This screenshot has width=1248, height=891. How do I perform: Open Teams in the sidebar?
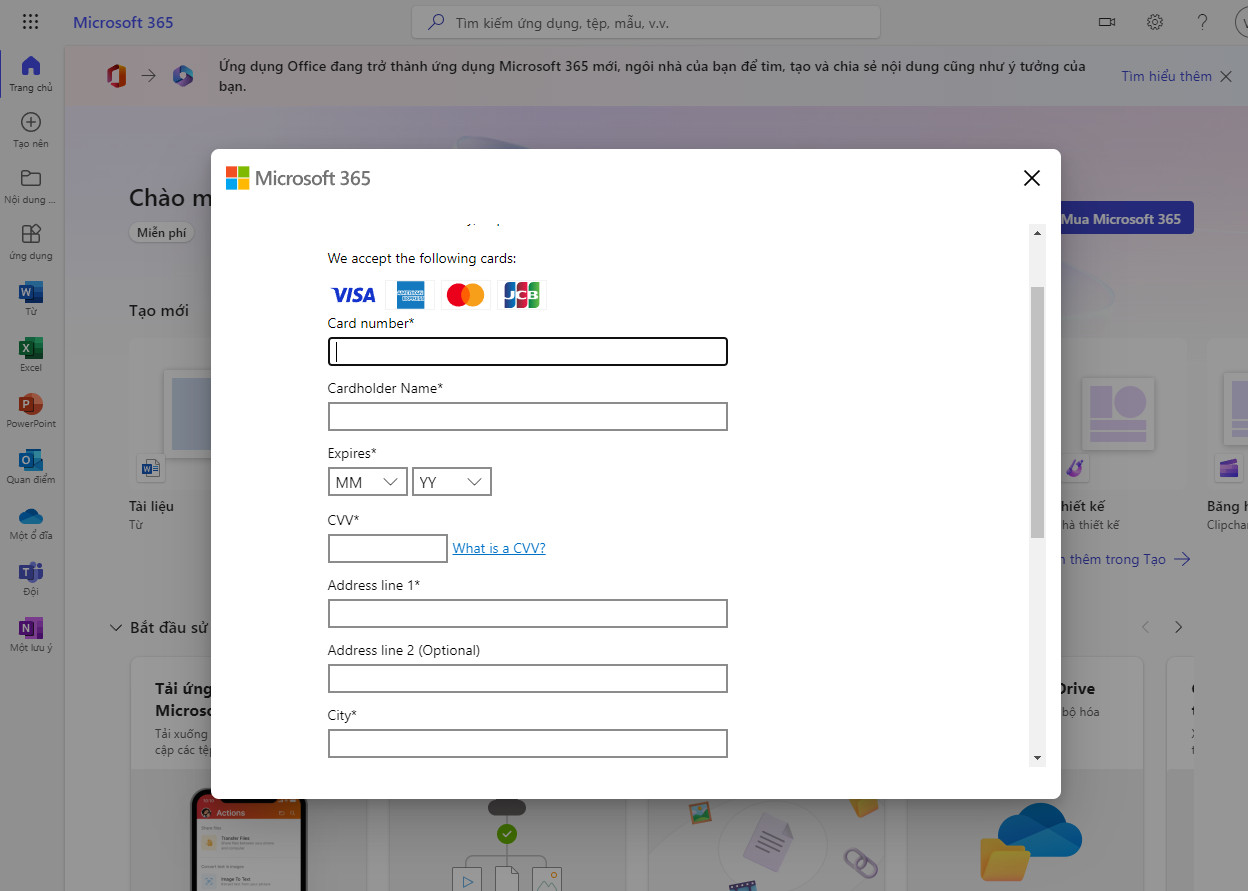coord(31,572)
